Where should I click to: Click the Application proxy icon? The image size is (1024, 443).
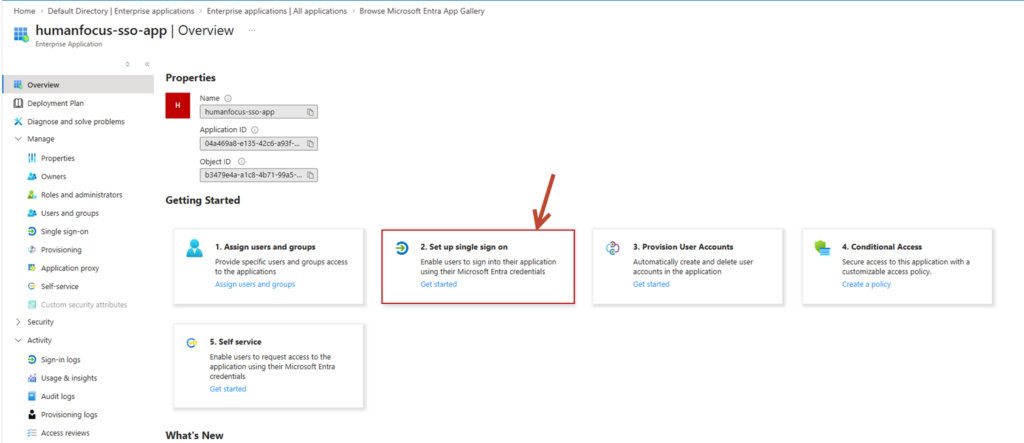pos(32,268)
